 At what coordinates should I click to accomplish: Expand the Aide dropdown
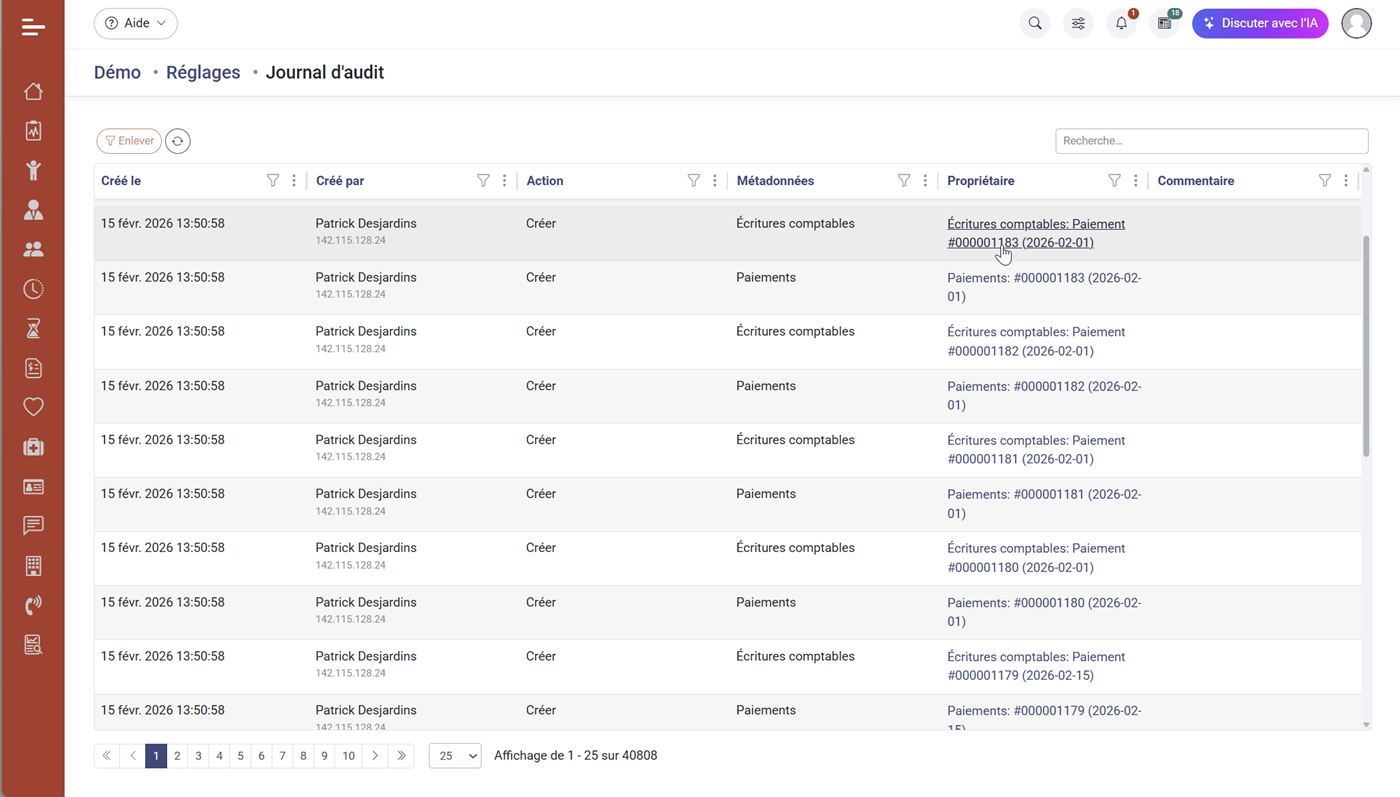(x=136, y=23)
